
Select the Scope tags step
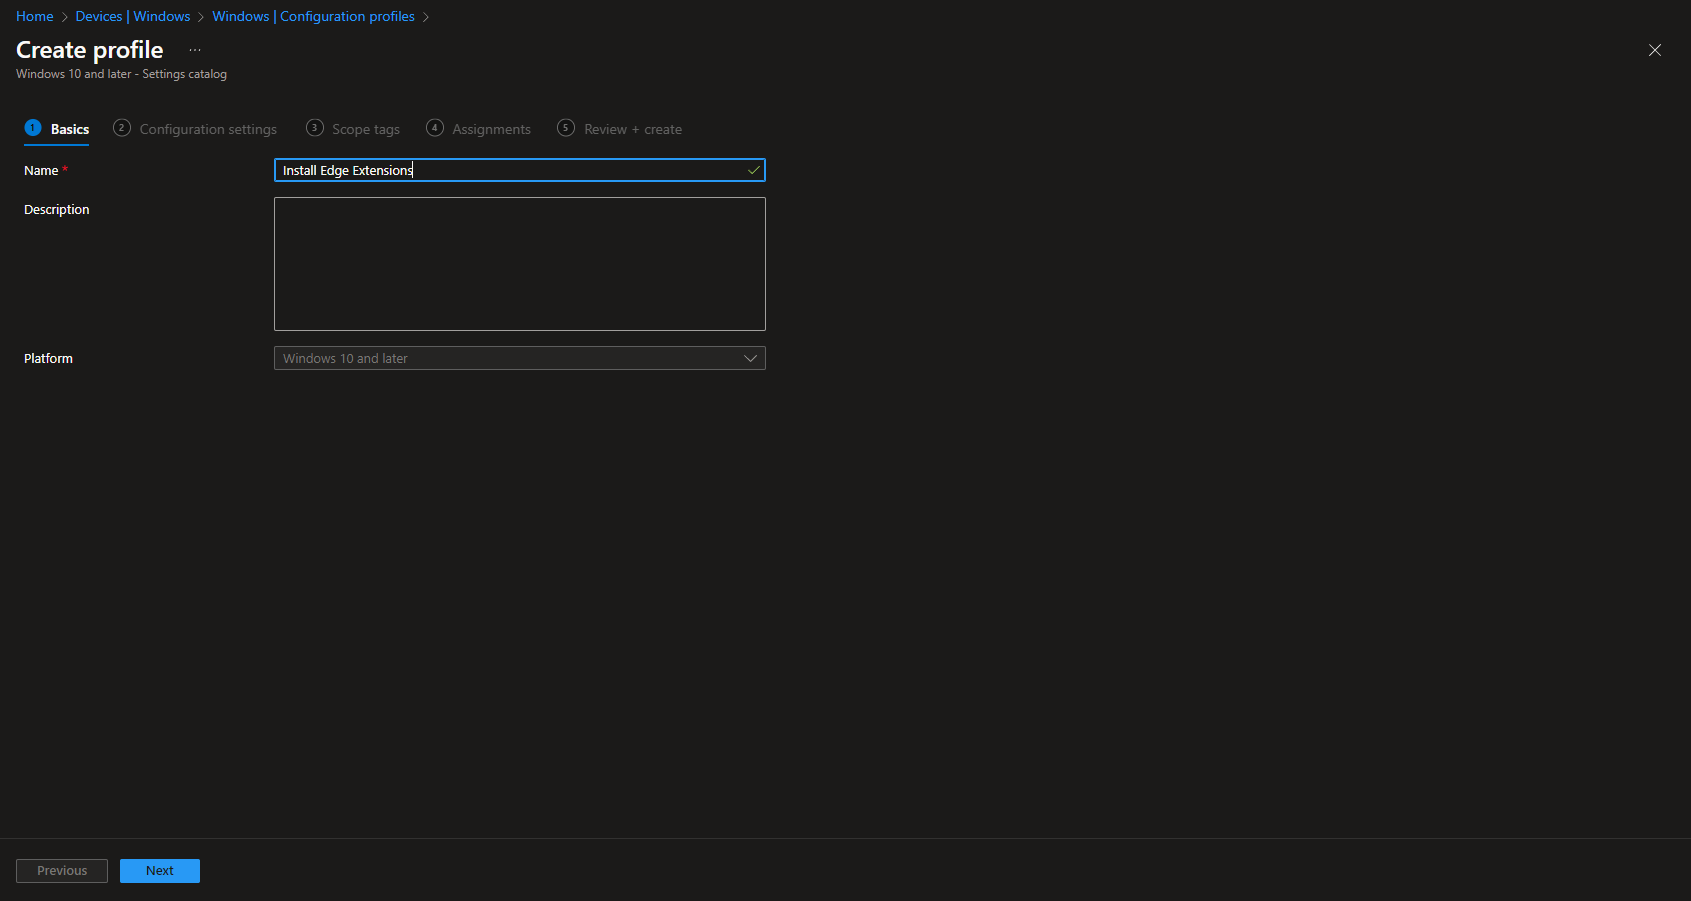coord(366,128)
